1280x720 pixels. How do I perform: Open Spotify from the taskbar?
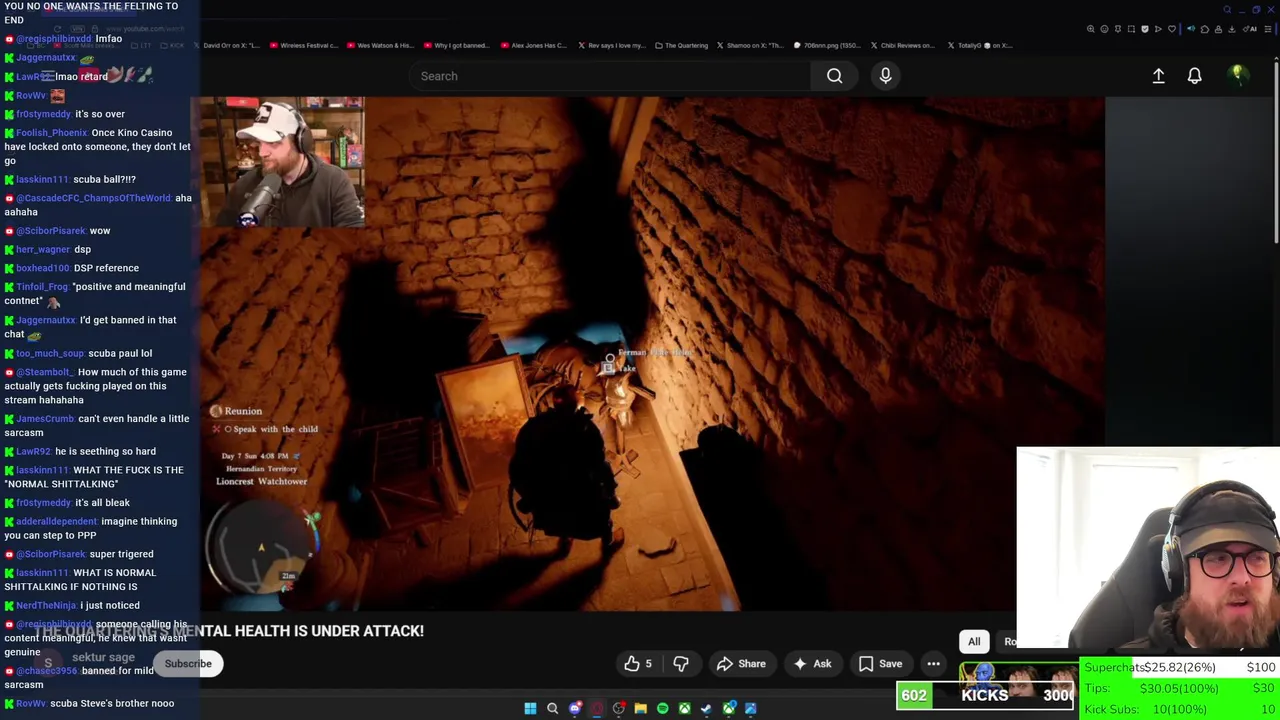point(663,709)
